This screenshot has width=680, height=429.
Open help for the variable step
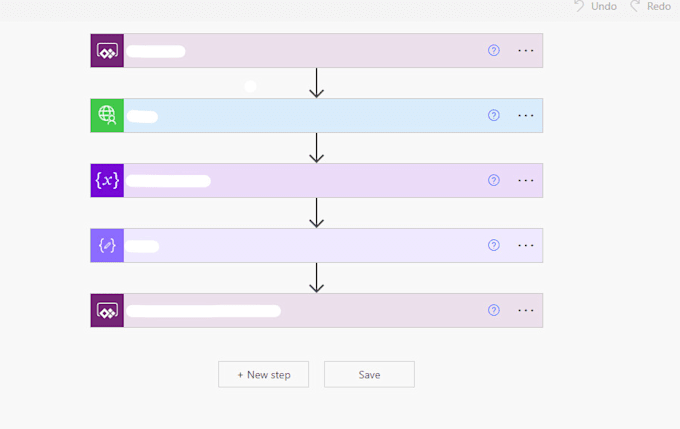(x=493, y=181)
